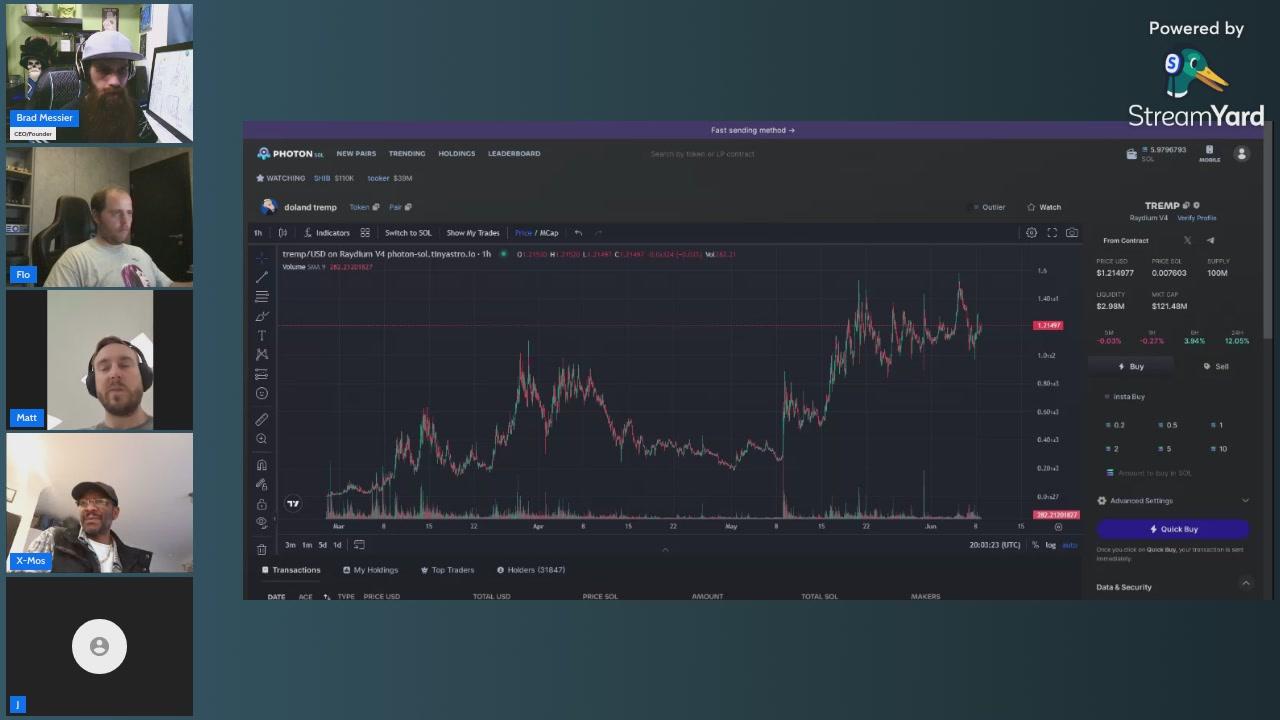Take a chart snapshot with camera icon
The height and width of the screenshot is (720, 1280).
tap(1072, 233)
